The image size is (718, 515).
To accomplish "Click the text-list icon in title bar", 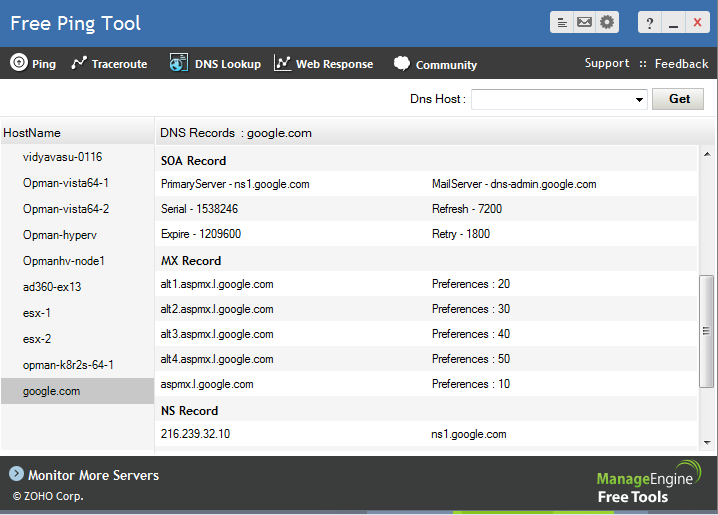I will (562, 22).
